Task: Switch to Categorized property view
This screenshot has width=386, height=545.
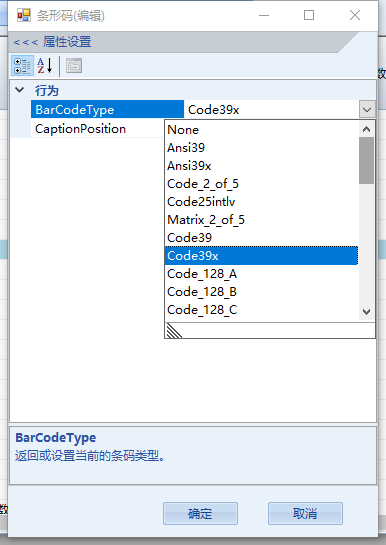Action: point(22,65)
